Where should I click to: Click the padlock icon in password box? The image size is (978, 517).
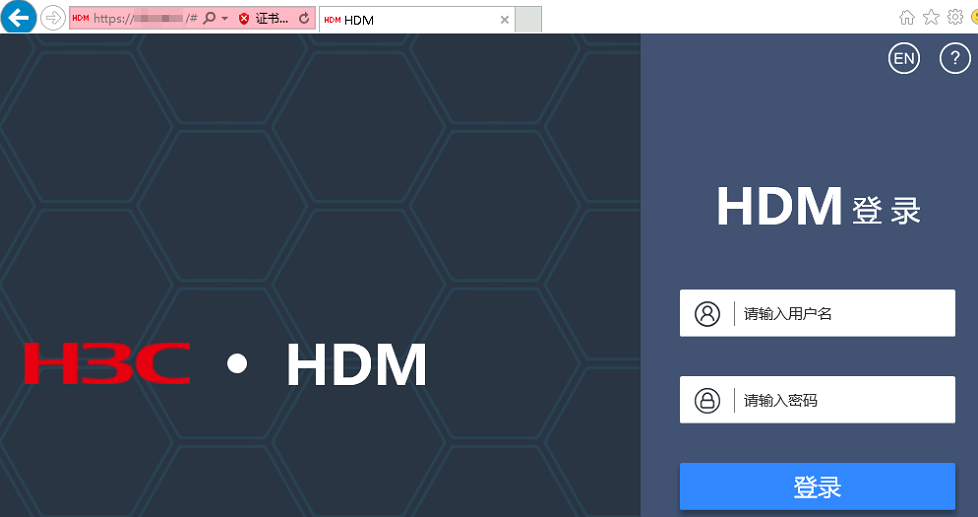tap(707, 400)
